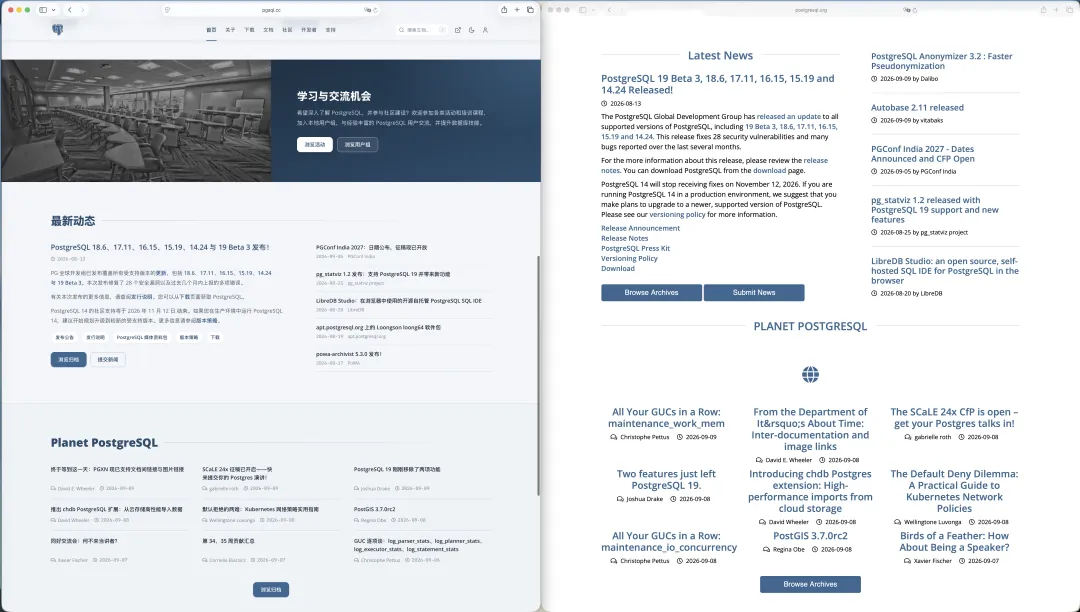
Task: Click the globe icon under PLANET POSTGRESQL
Action: pos(810,374)
